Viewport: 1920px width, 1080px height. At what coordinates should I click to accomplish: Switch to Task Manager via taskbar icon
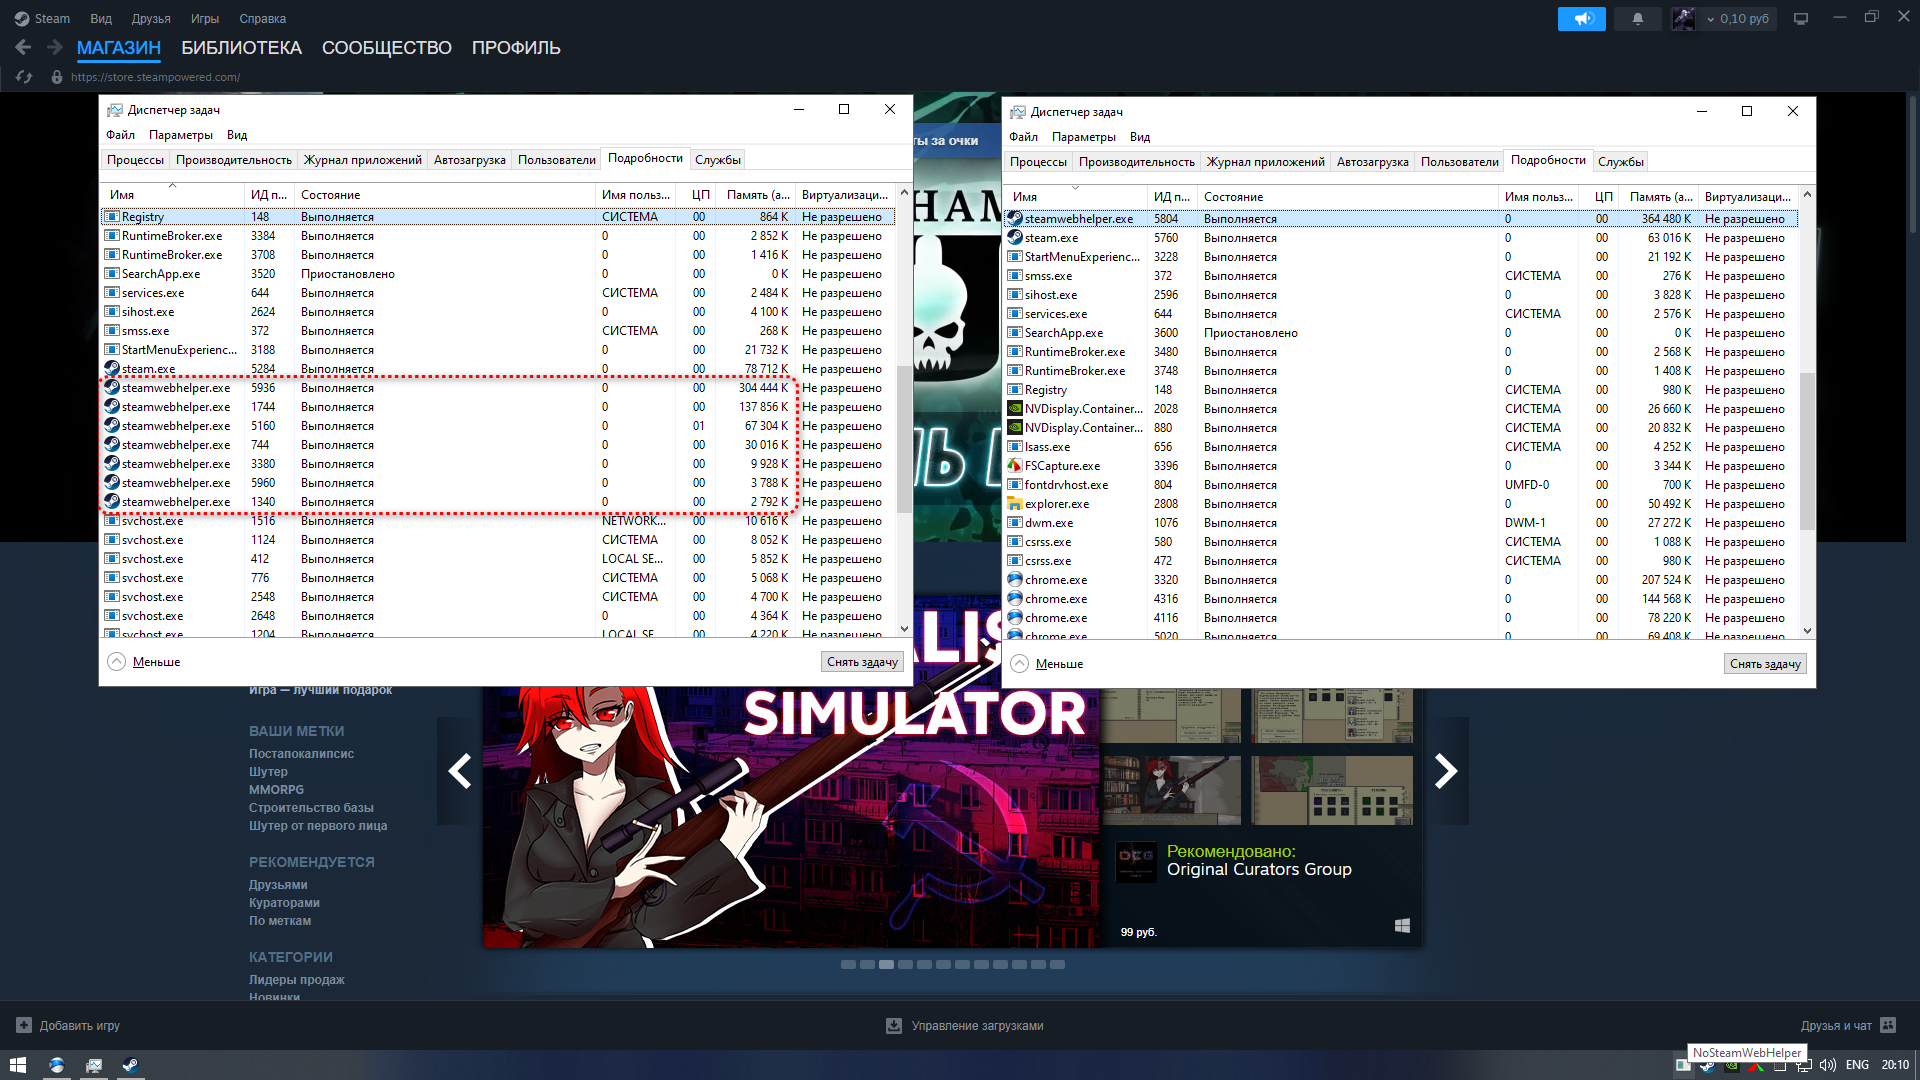pyautogui.click(x=94, y=1065)
